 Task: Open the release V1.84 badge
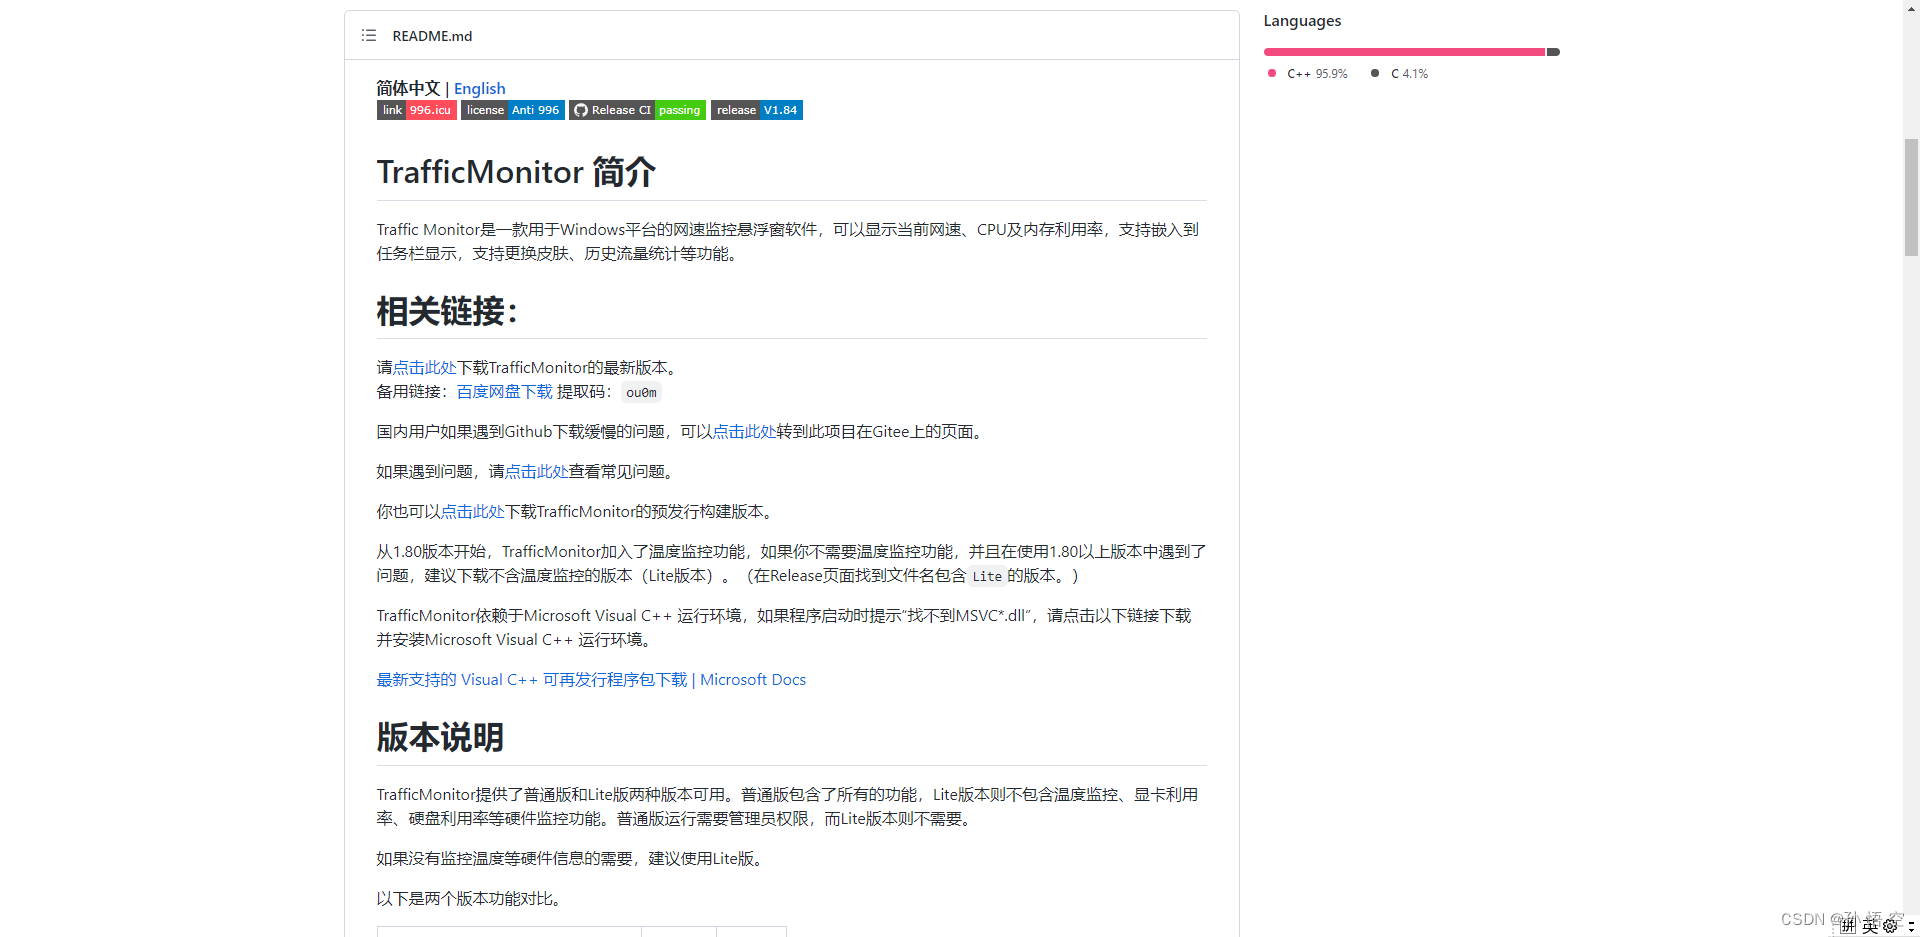click(x=757, y=110)
